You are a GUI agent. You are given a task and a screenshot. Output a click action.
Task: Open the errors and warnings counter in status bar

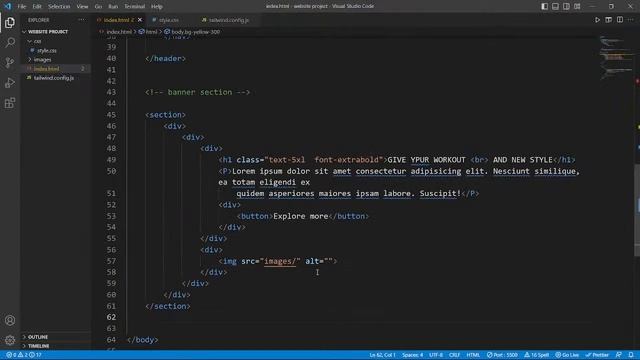click(x=24, y=355)
